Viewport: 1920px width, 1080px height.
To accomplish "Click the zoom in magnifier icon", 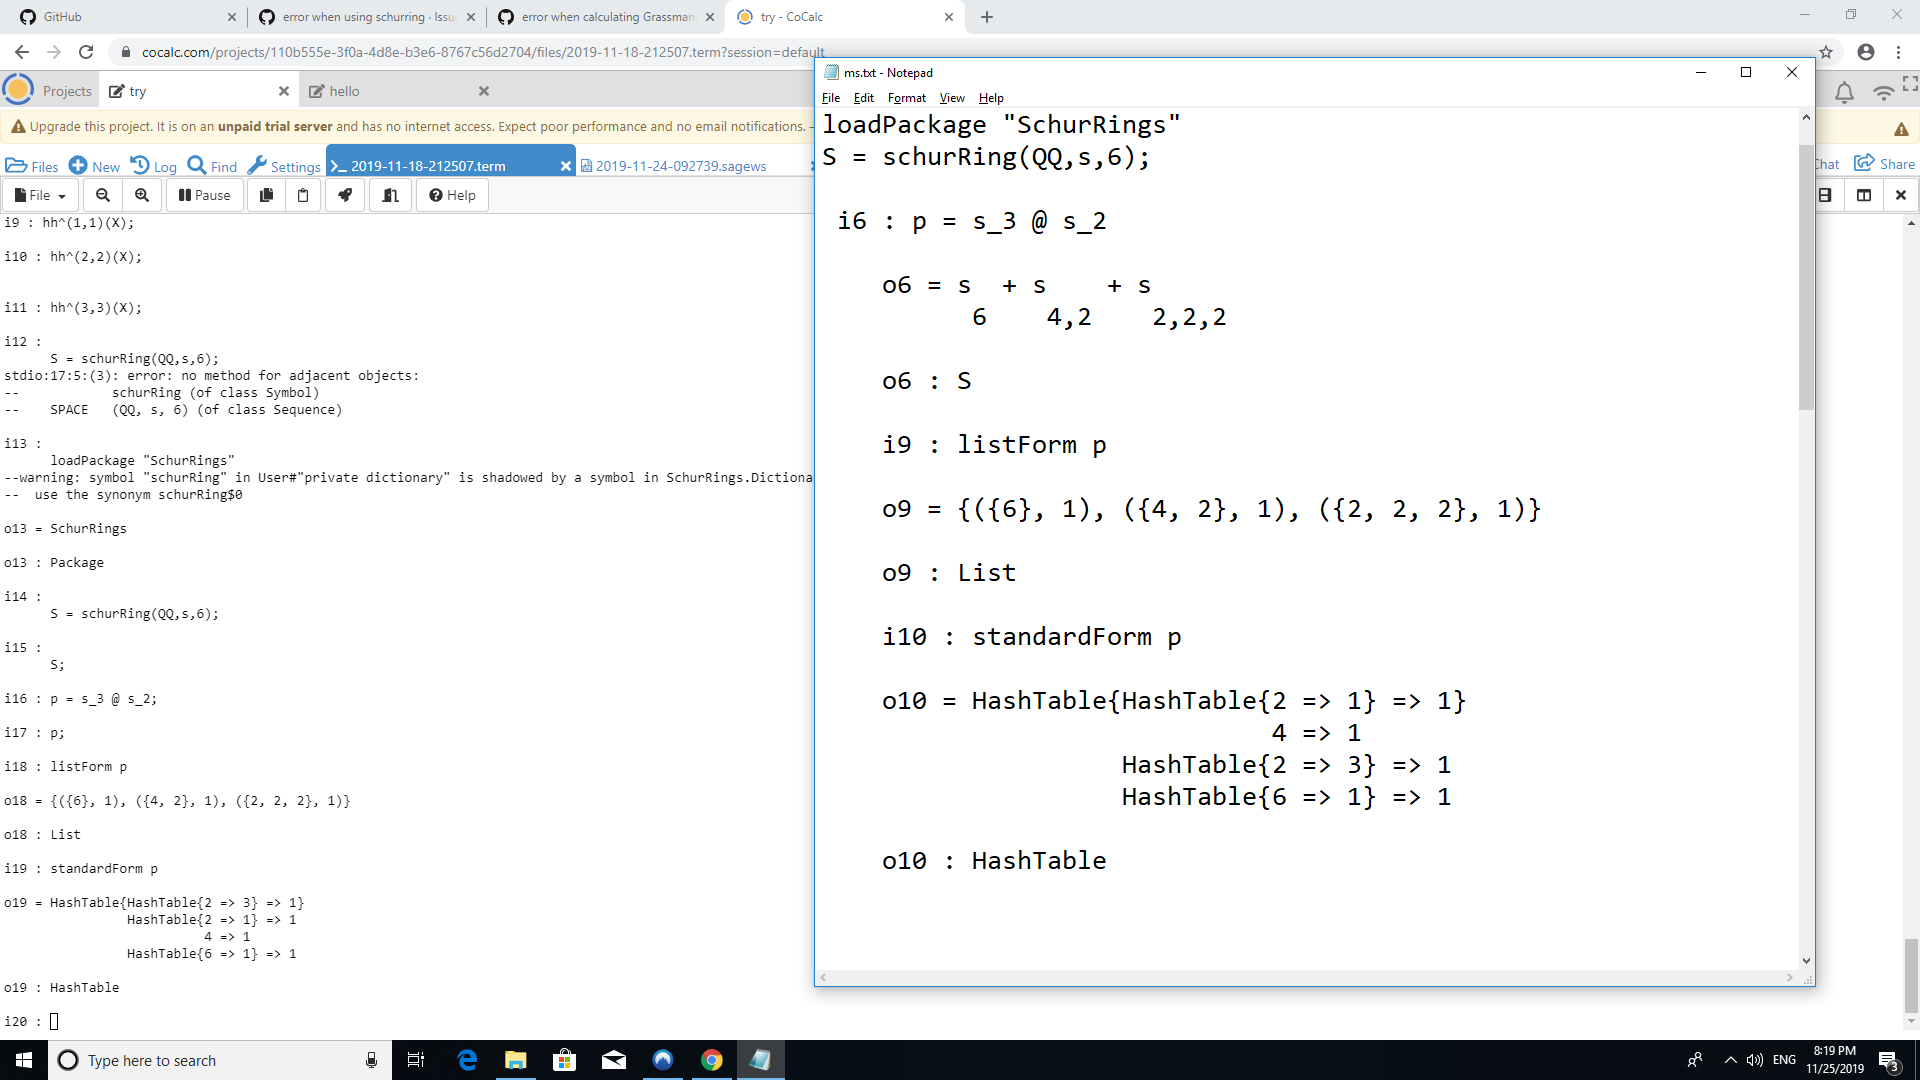I will (x=141, y=195).
